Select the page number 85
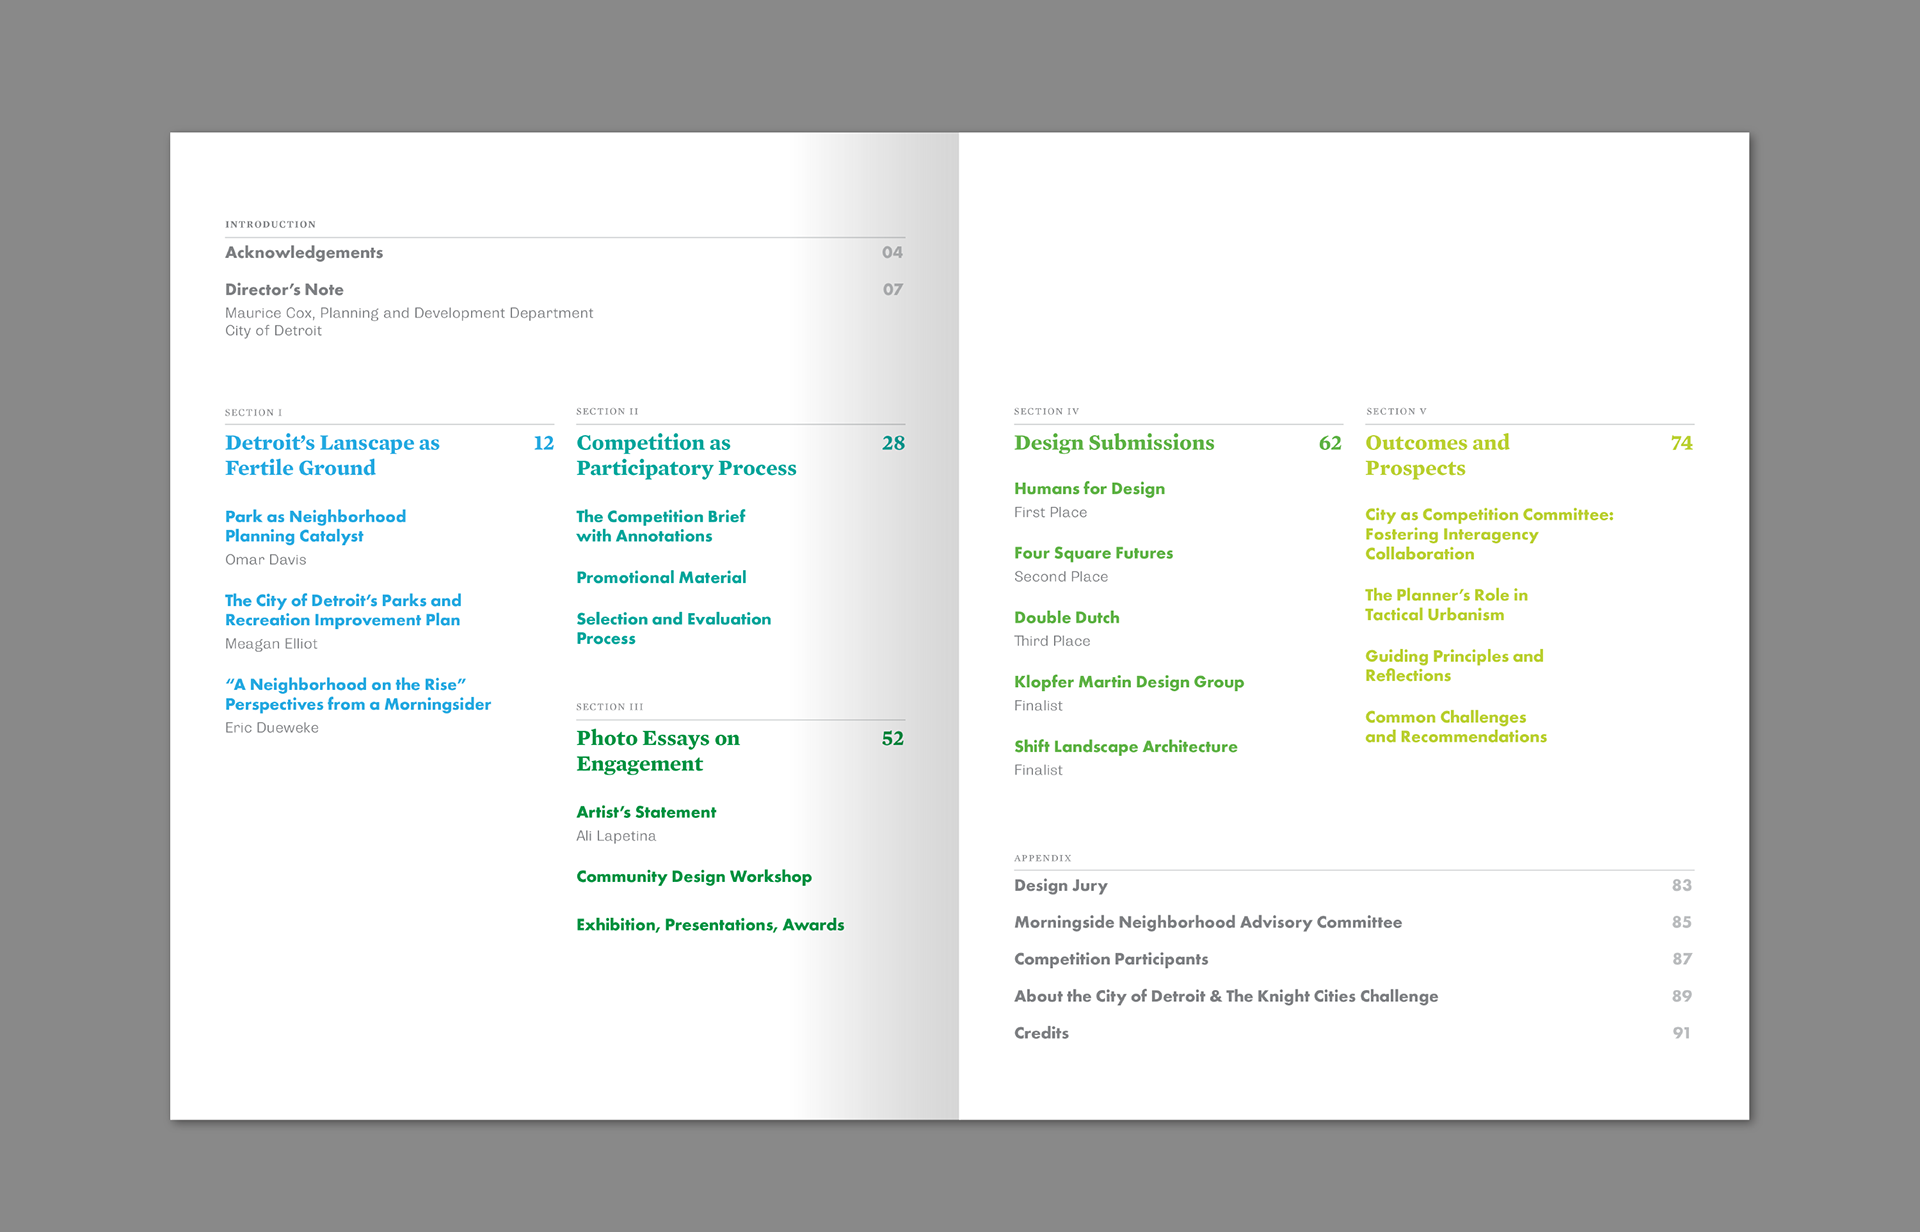The image size is (1920, 1232). click(x=1682, y=922)
